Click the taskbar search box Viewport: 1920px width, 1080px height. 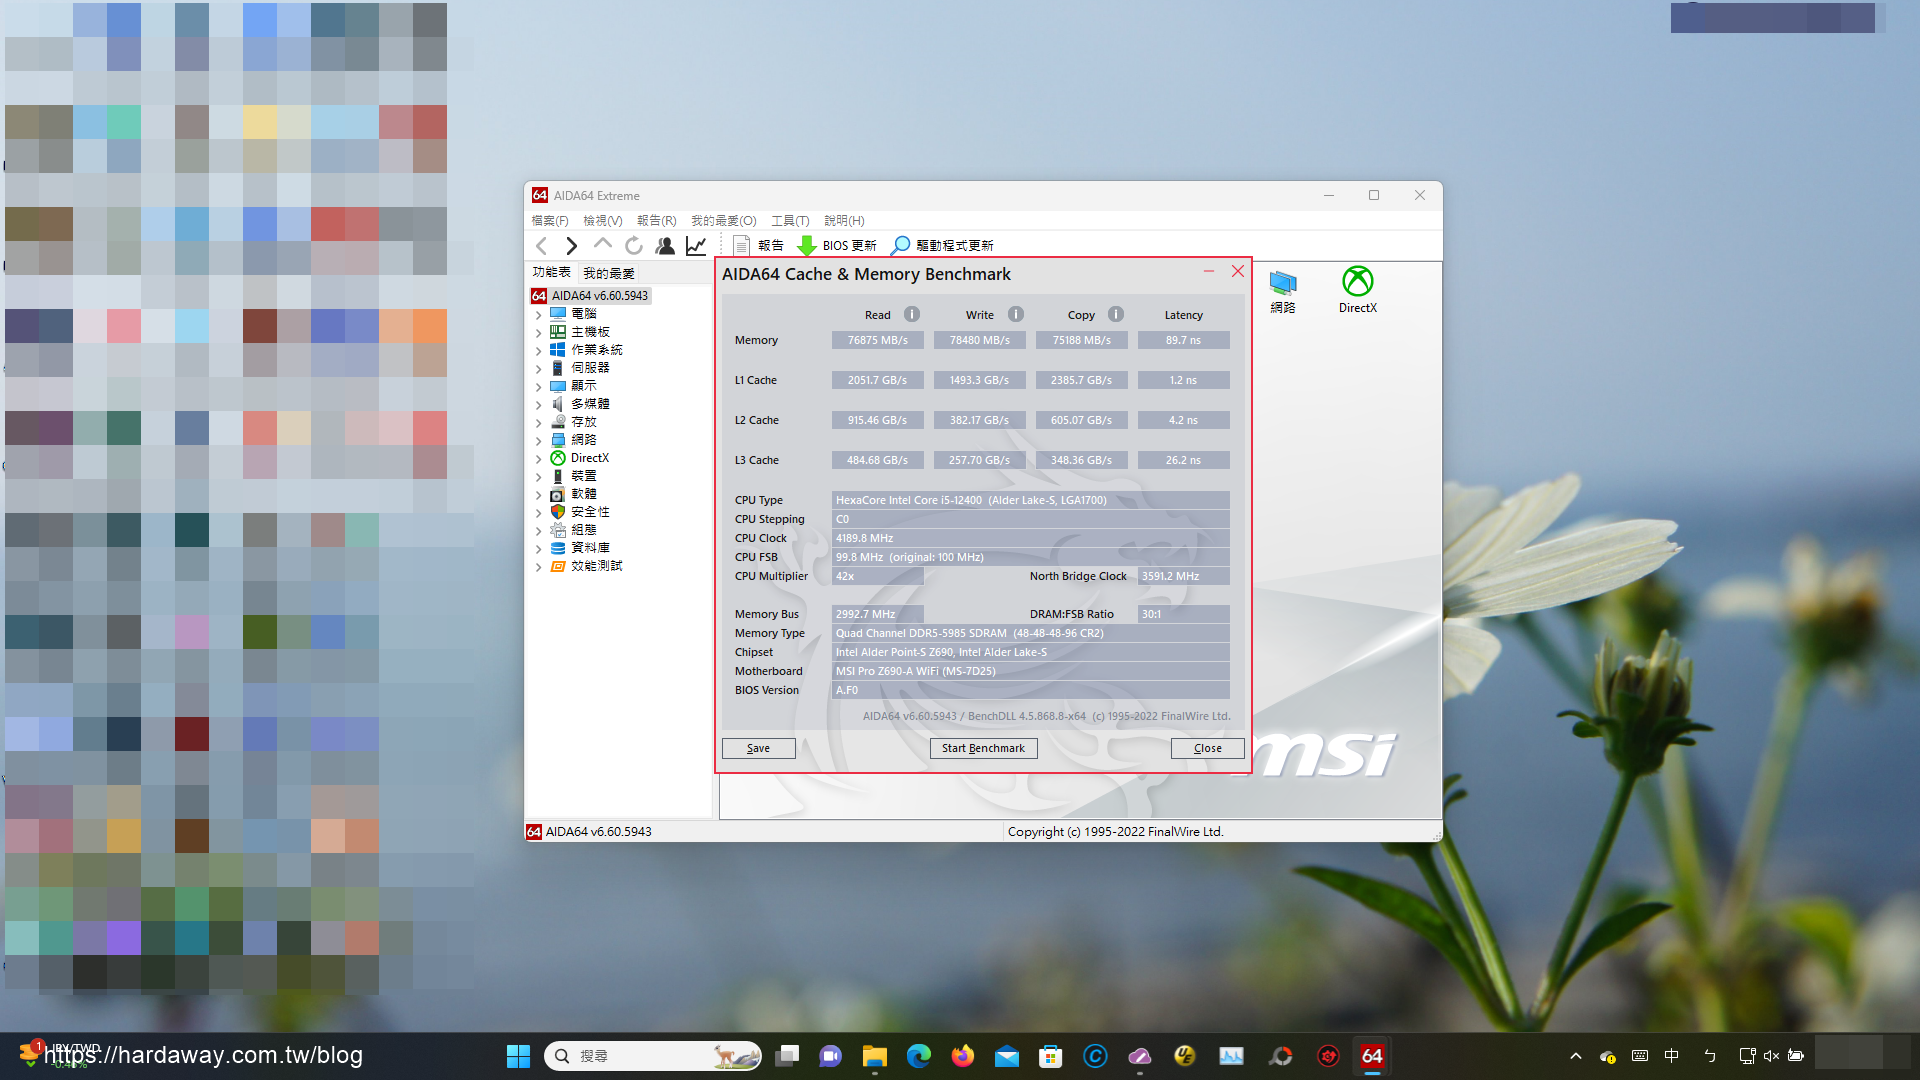tap(653, 1056)
